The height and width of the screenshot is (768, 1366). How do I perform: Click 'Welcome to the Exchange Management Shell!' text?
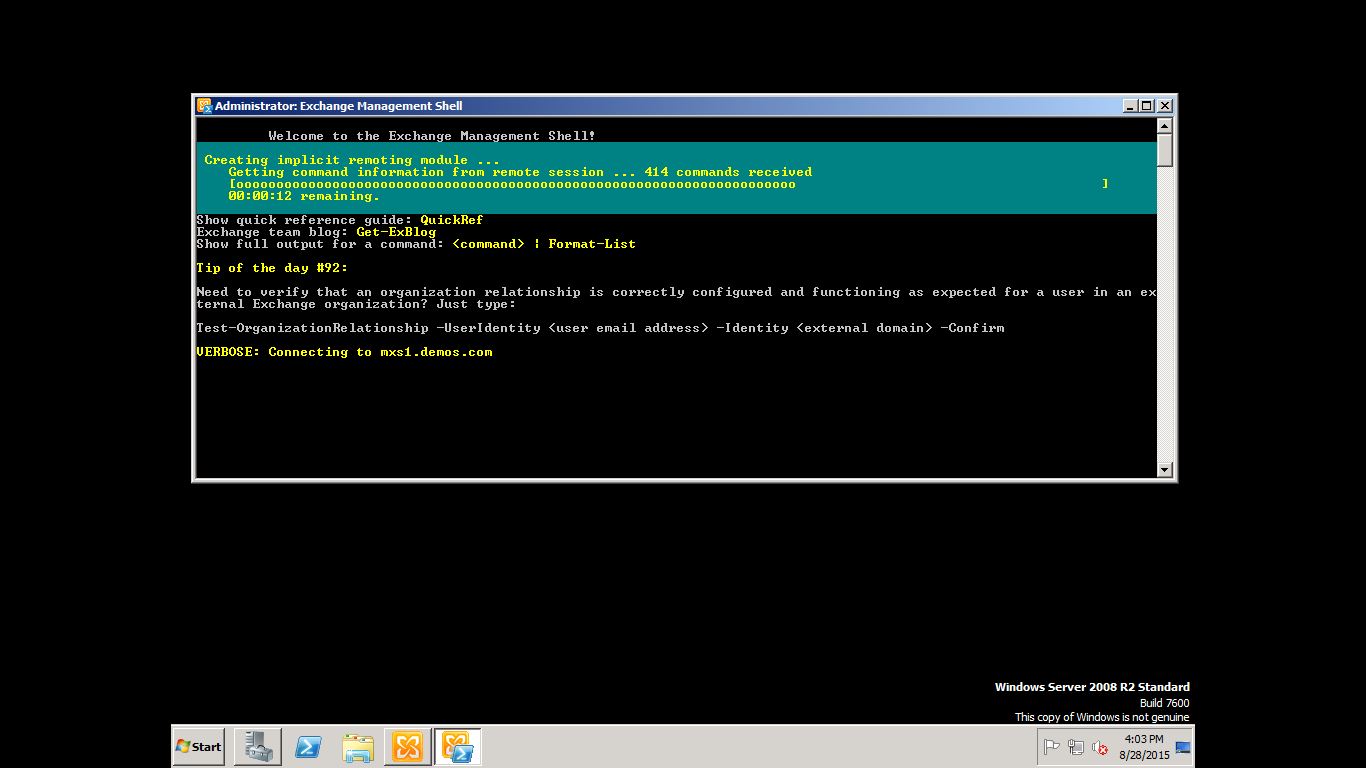click(432, 136)
